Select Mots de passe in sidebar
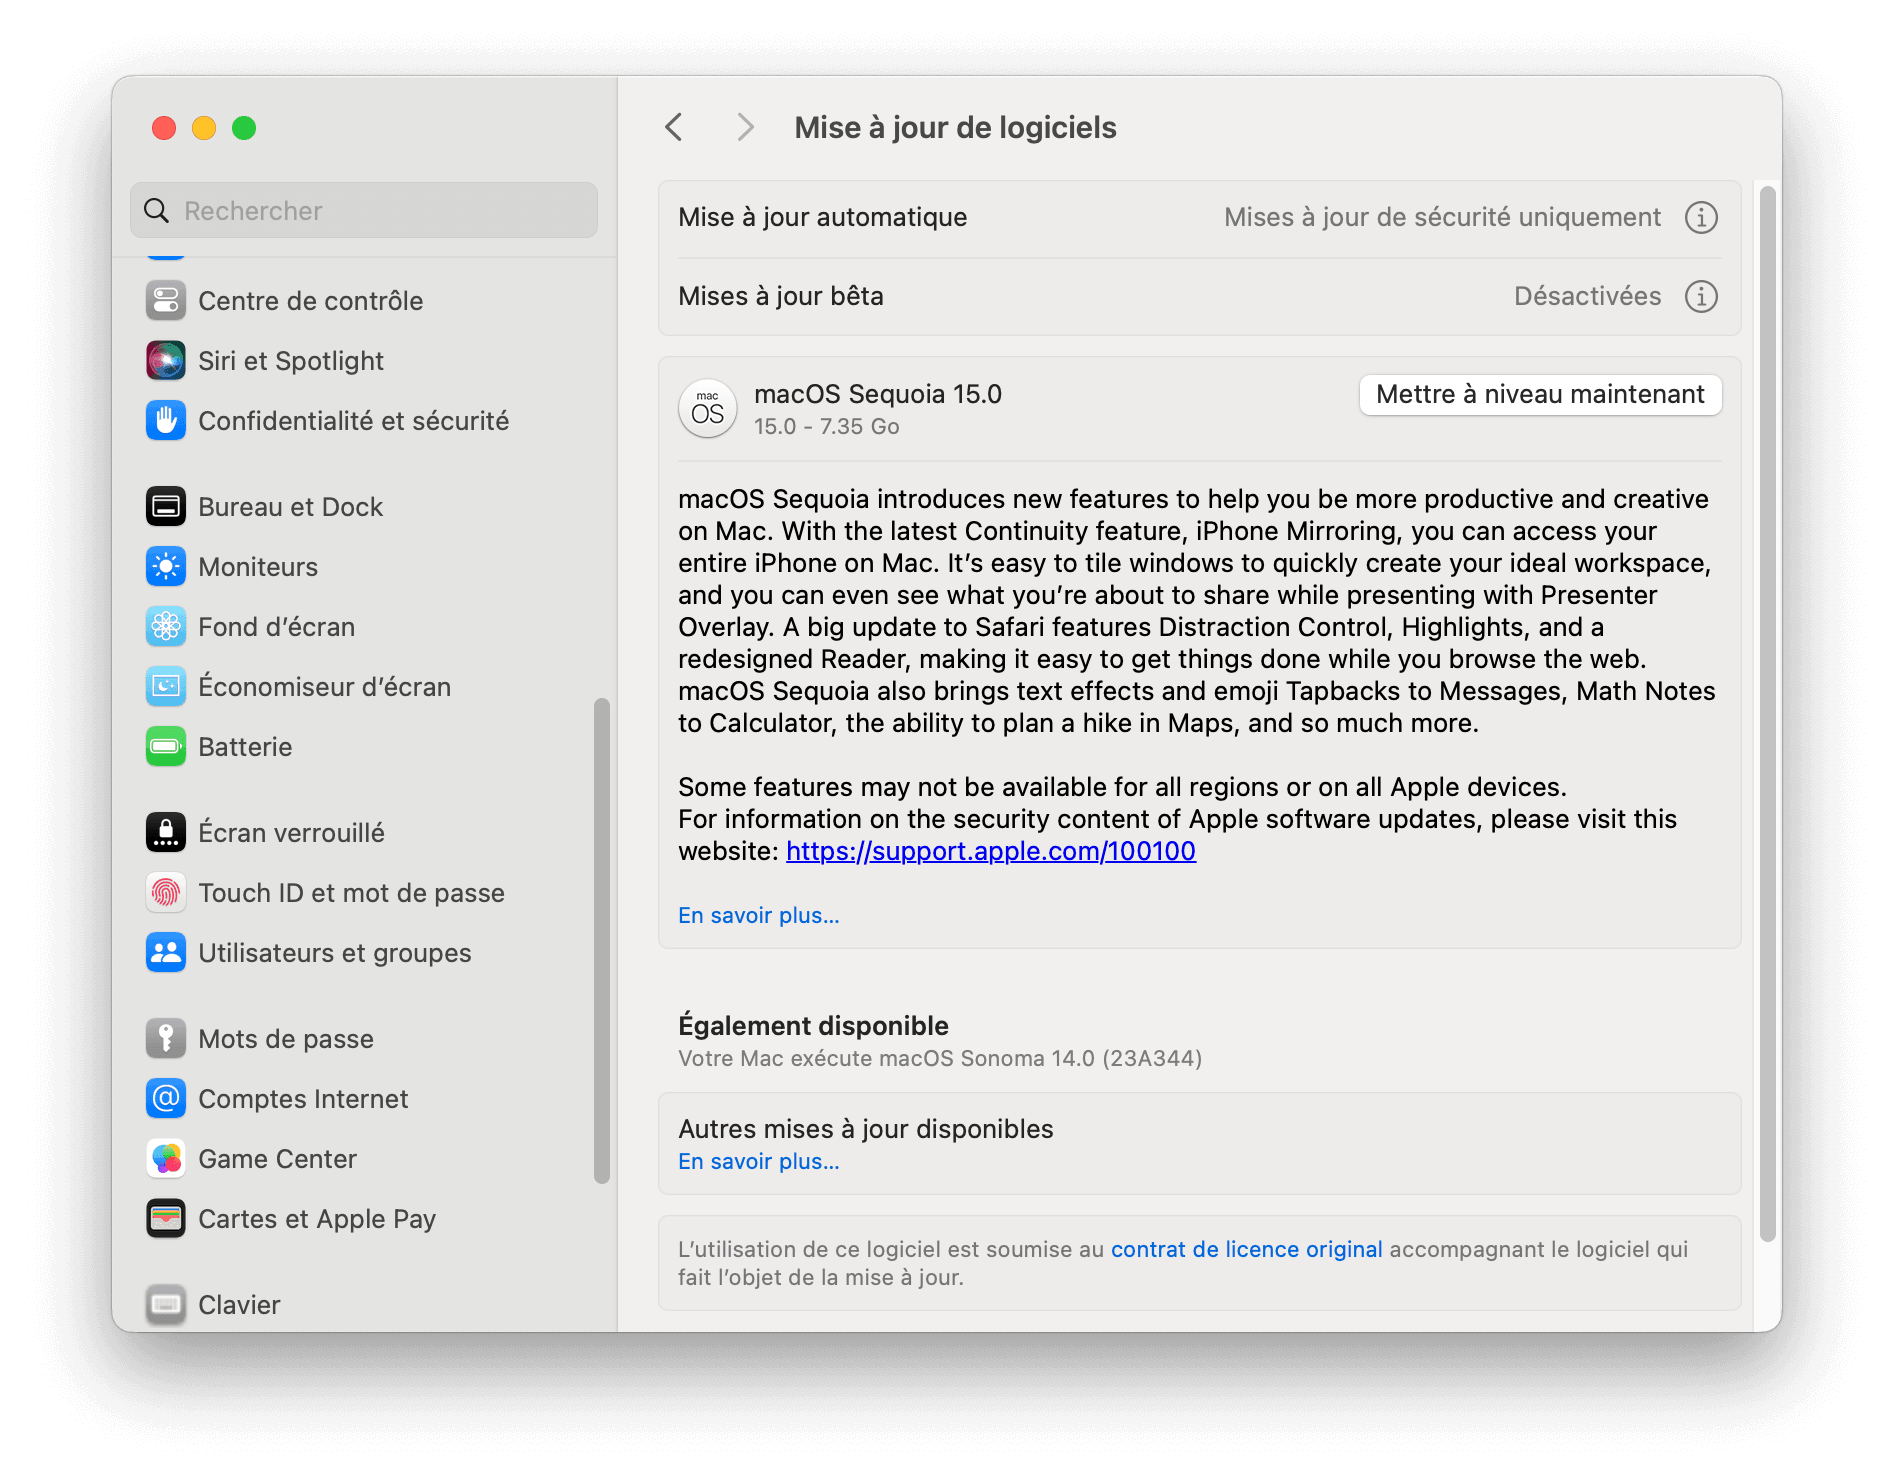1894x1480 pixels. click(x=364, y=1039)
